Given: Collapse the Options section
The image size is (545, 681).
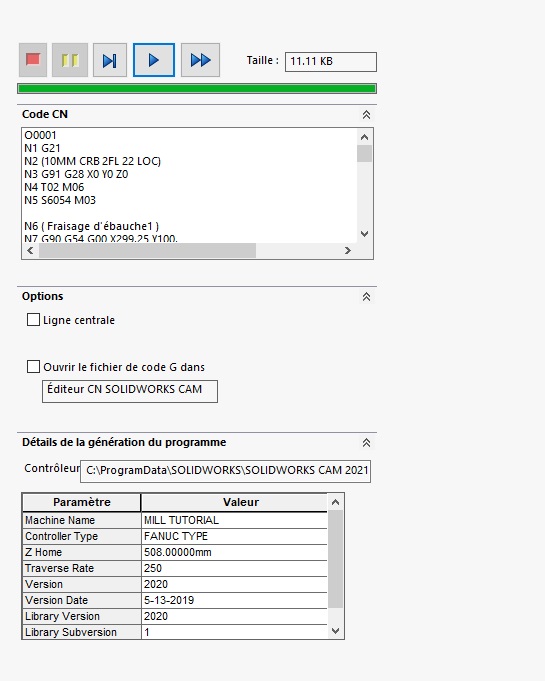Looking at the screenshot, I should (367, 297).
